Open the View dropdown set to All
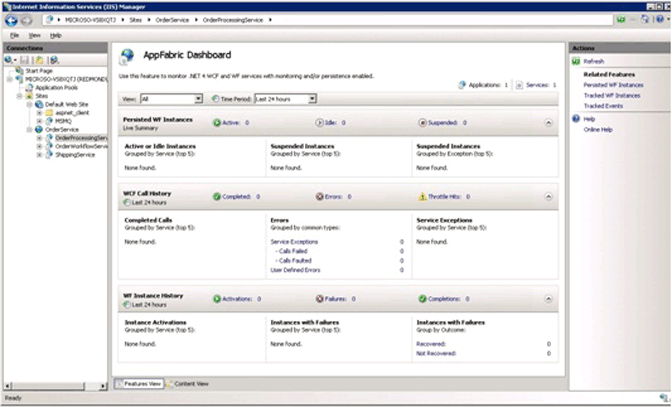This screenshot has width=672, height=407. (x=171, y=99)
